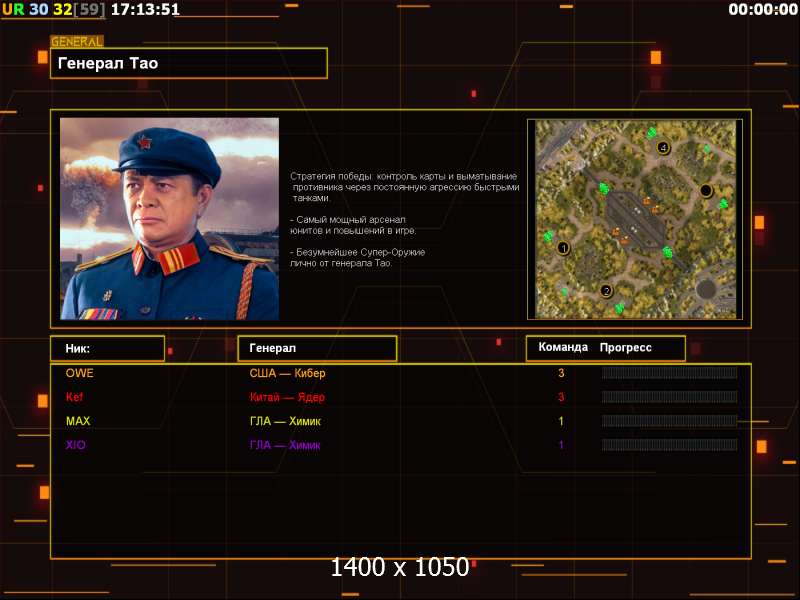Click the green supply icon left of marker 1
Screen dimensions: 800x600
(x=548, y=237)
